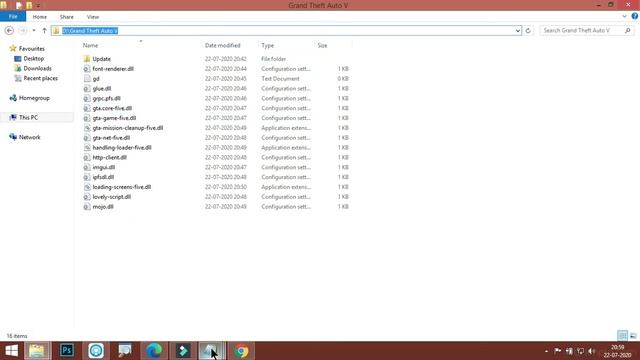Switch to the View ribbon tab
This screenshot has width=640, height=360.
pyautogui.click(x=93, y=17)
